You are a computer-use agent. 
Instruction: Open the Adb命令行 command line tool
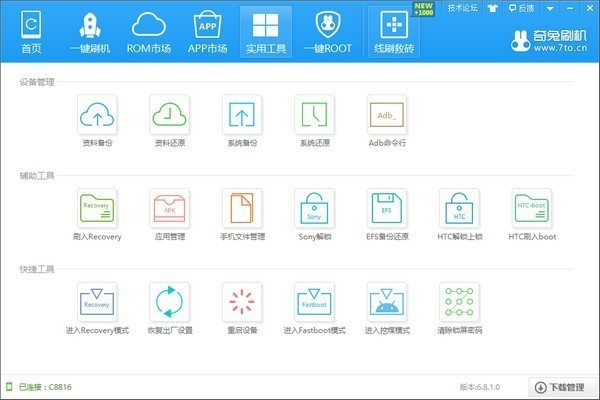(387, 115)
